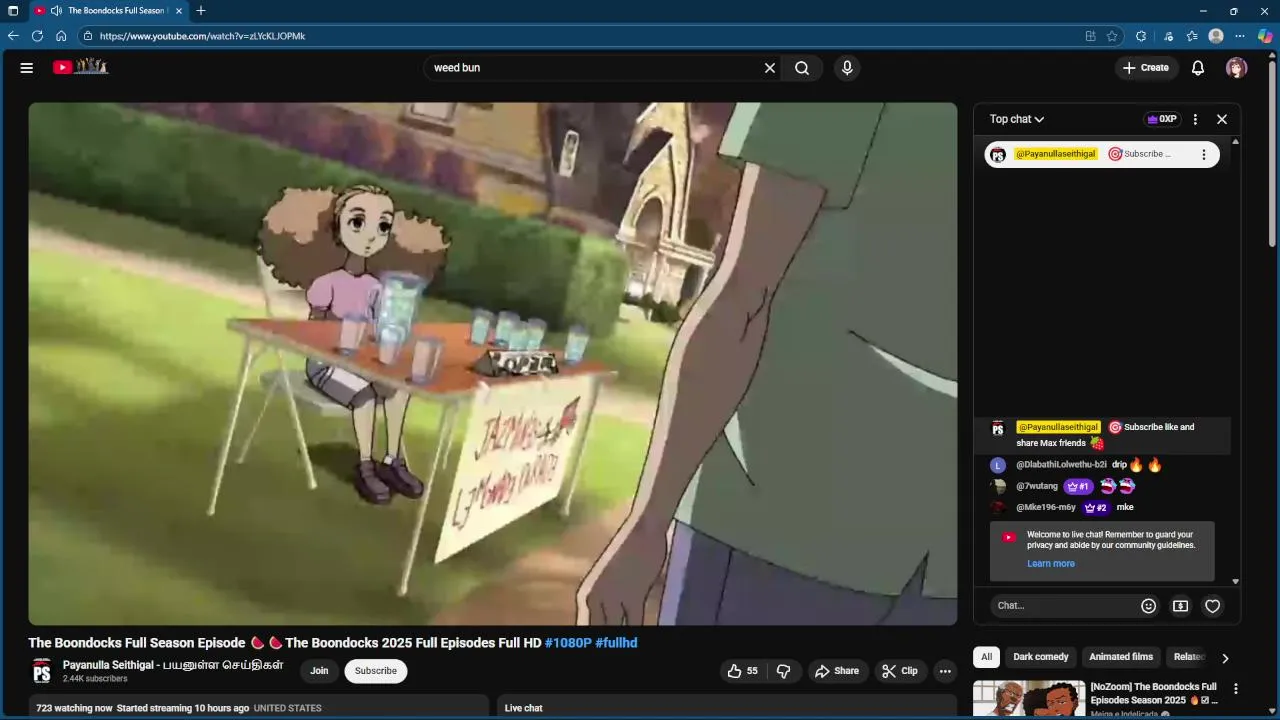
Task: Subscribe to Payanulla Seithigal
Action: 376,671
